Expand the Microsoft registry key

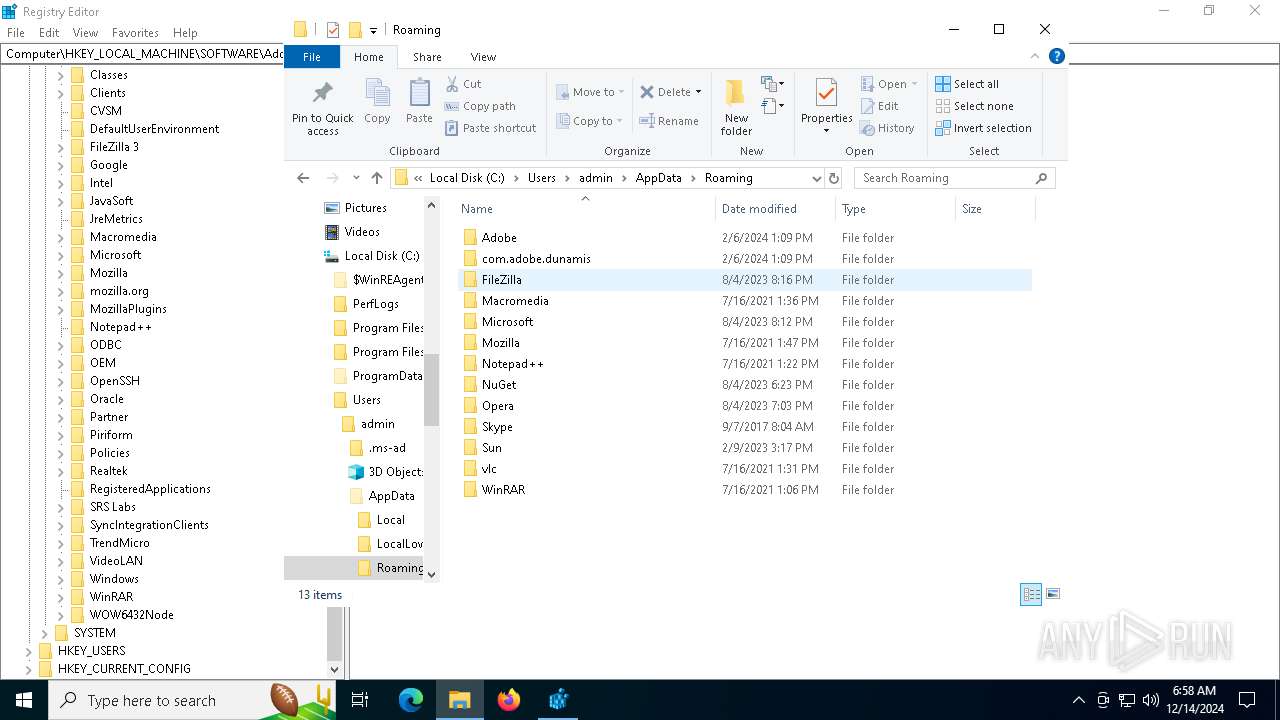[61, 255]
